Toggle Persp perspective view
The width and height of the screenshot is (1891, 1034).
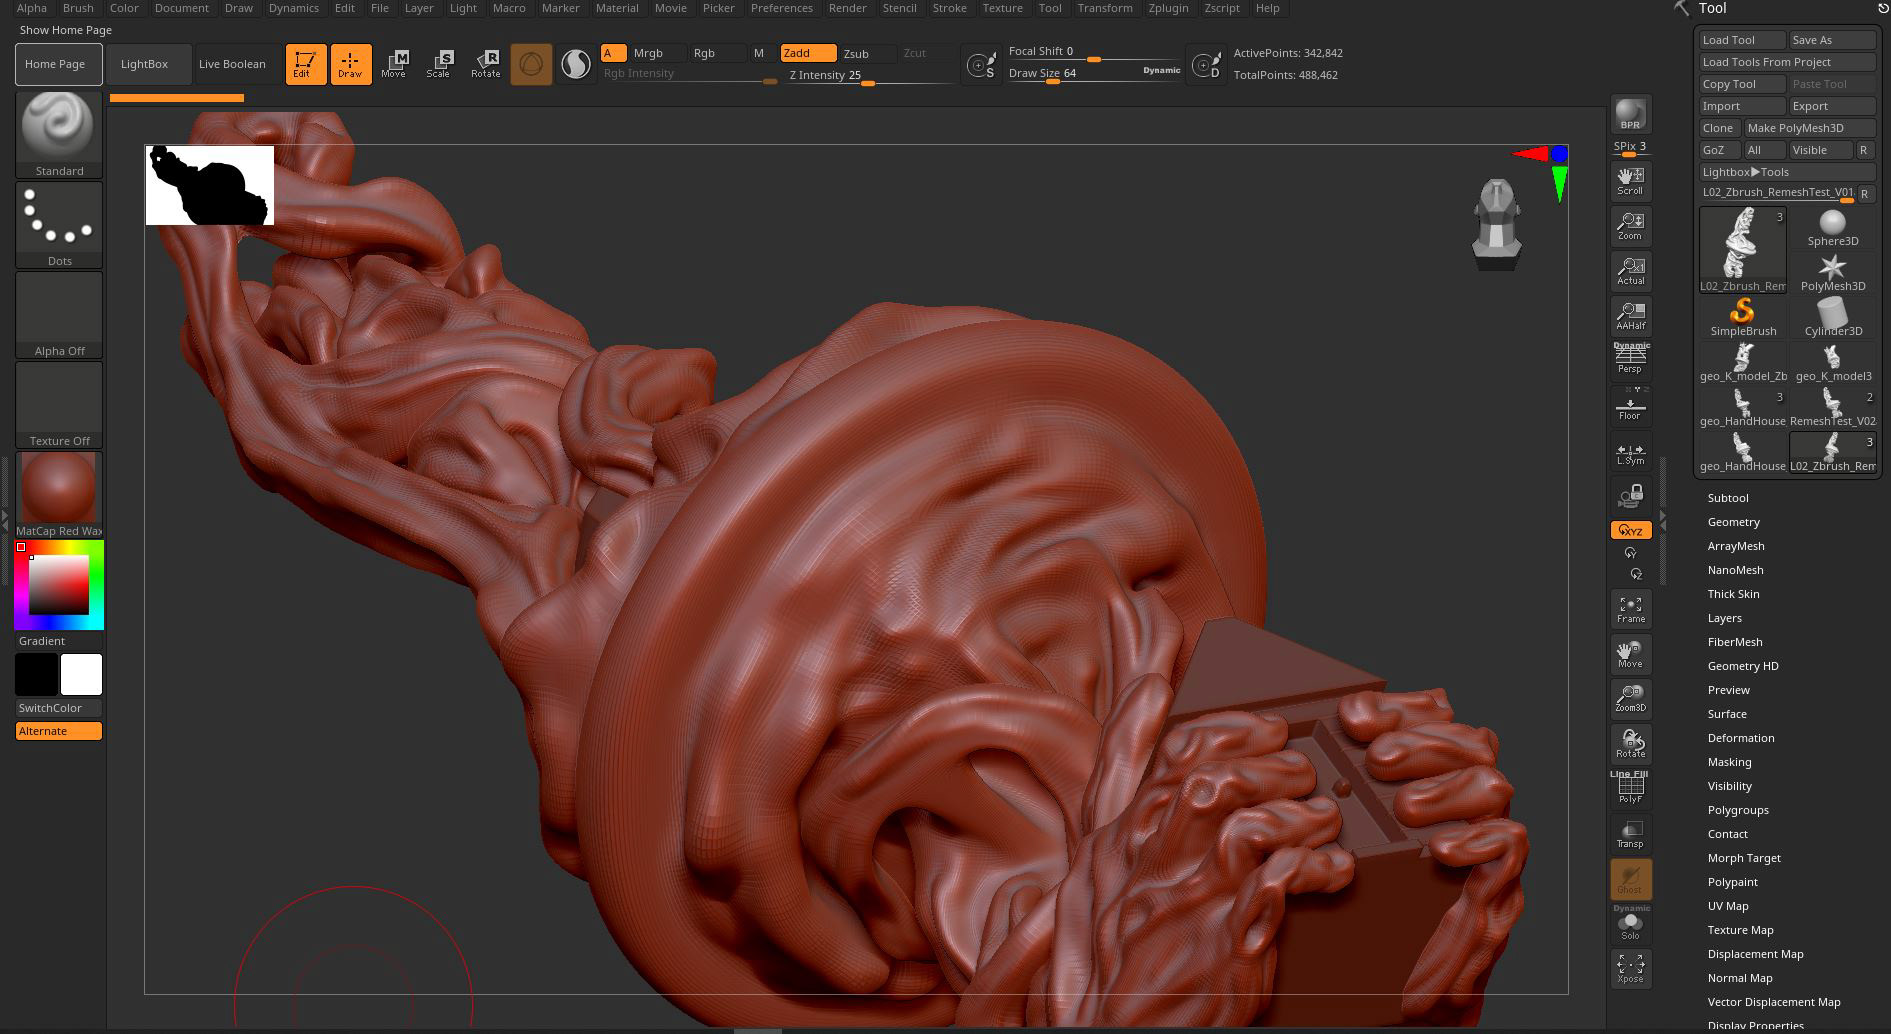[1630, 359]
